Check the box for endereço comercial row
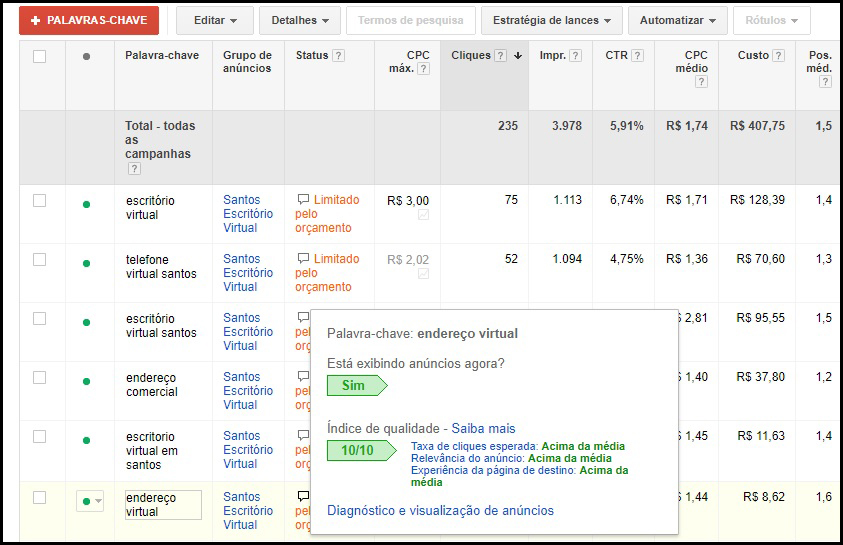This screenshot has height=545, width=843. click(39, 378)
